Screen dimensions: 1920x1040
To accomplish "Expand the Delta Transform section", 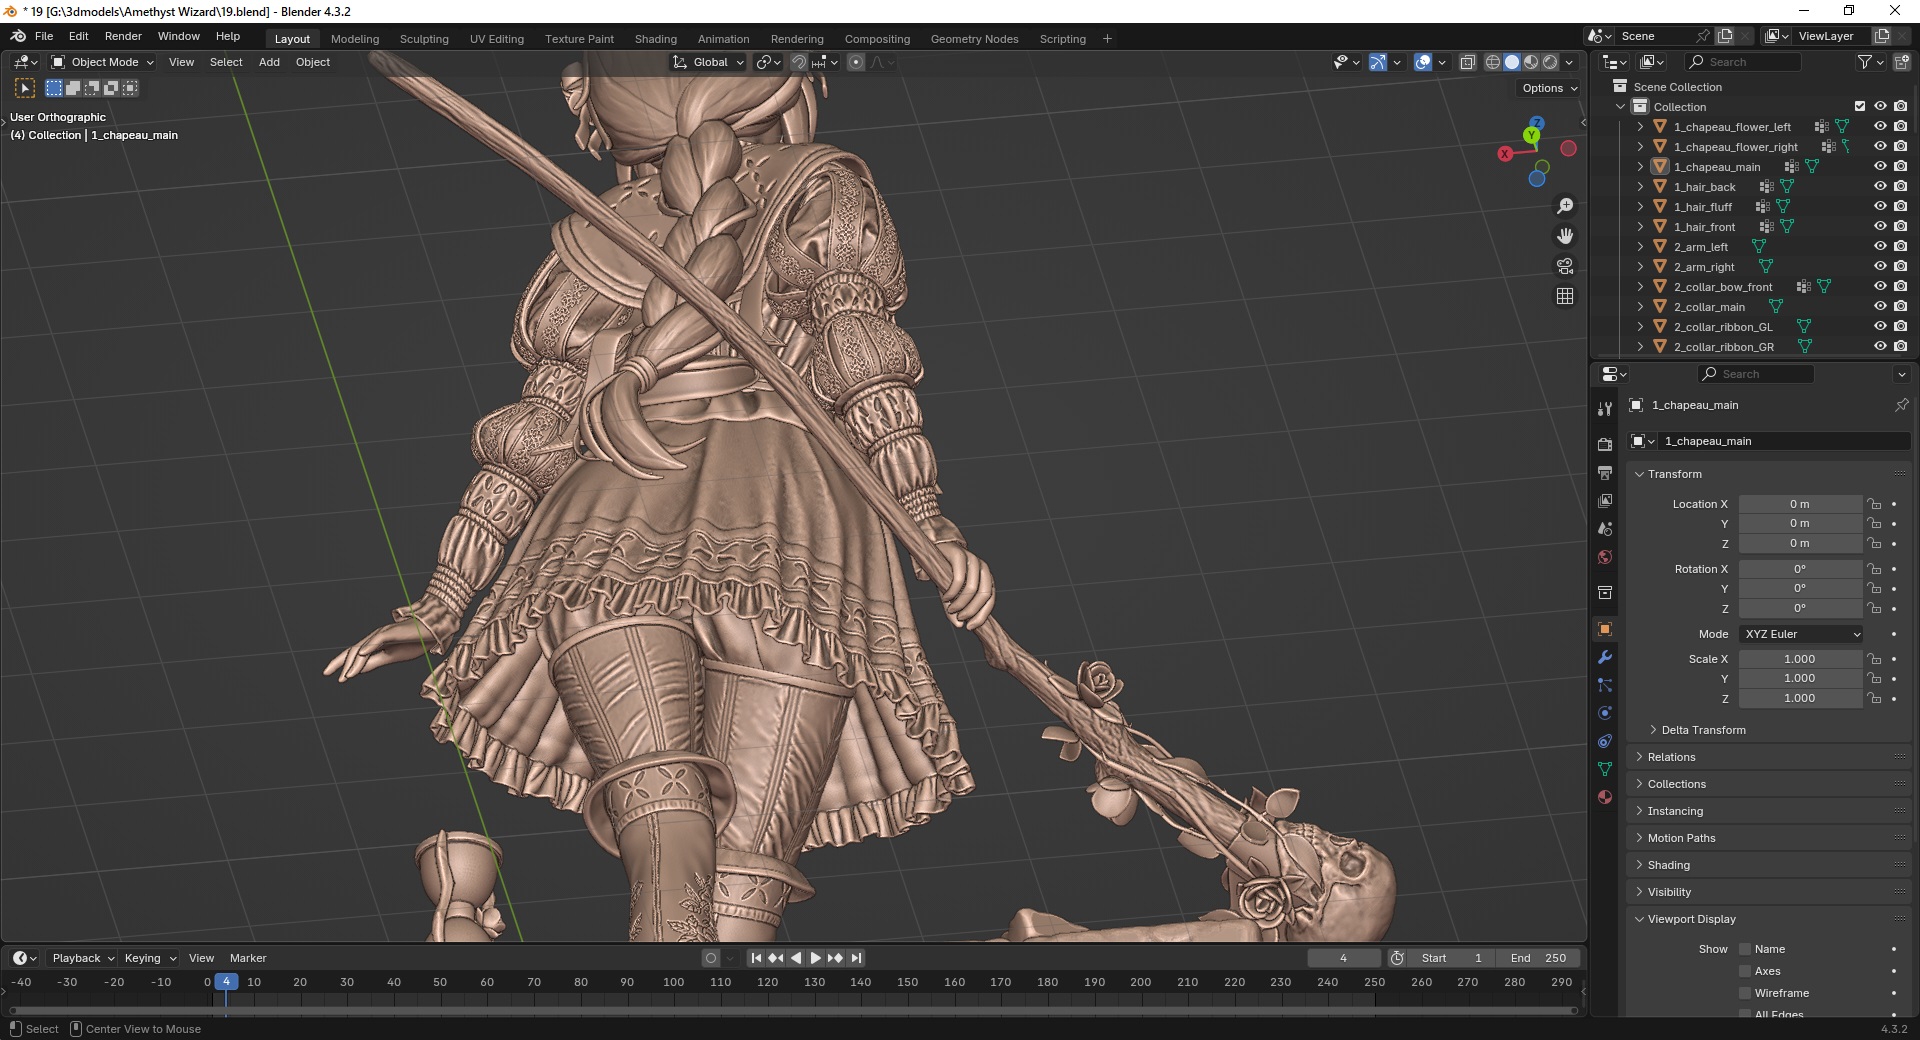I will [x=1703, y=730].
